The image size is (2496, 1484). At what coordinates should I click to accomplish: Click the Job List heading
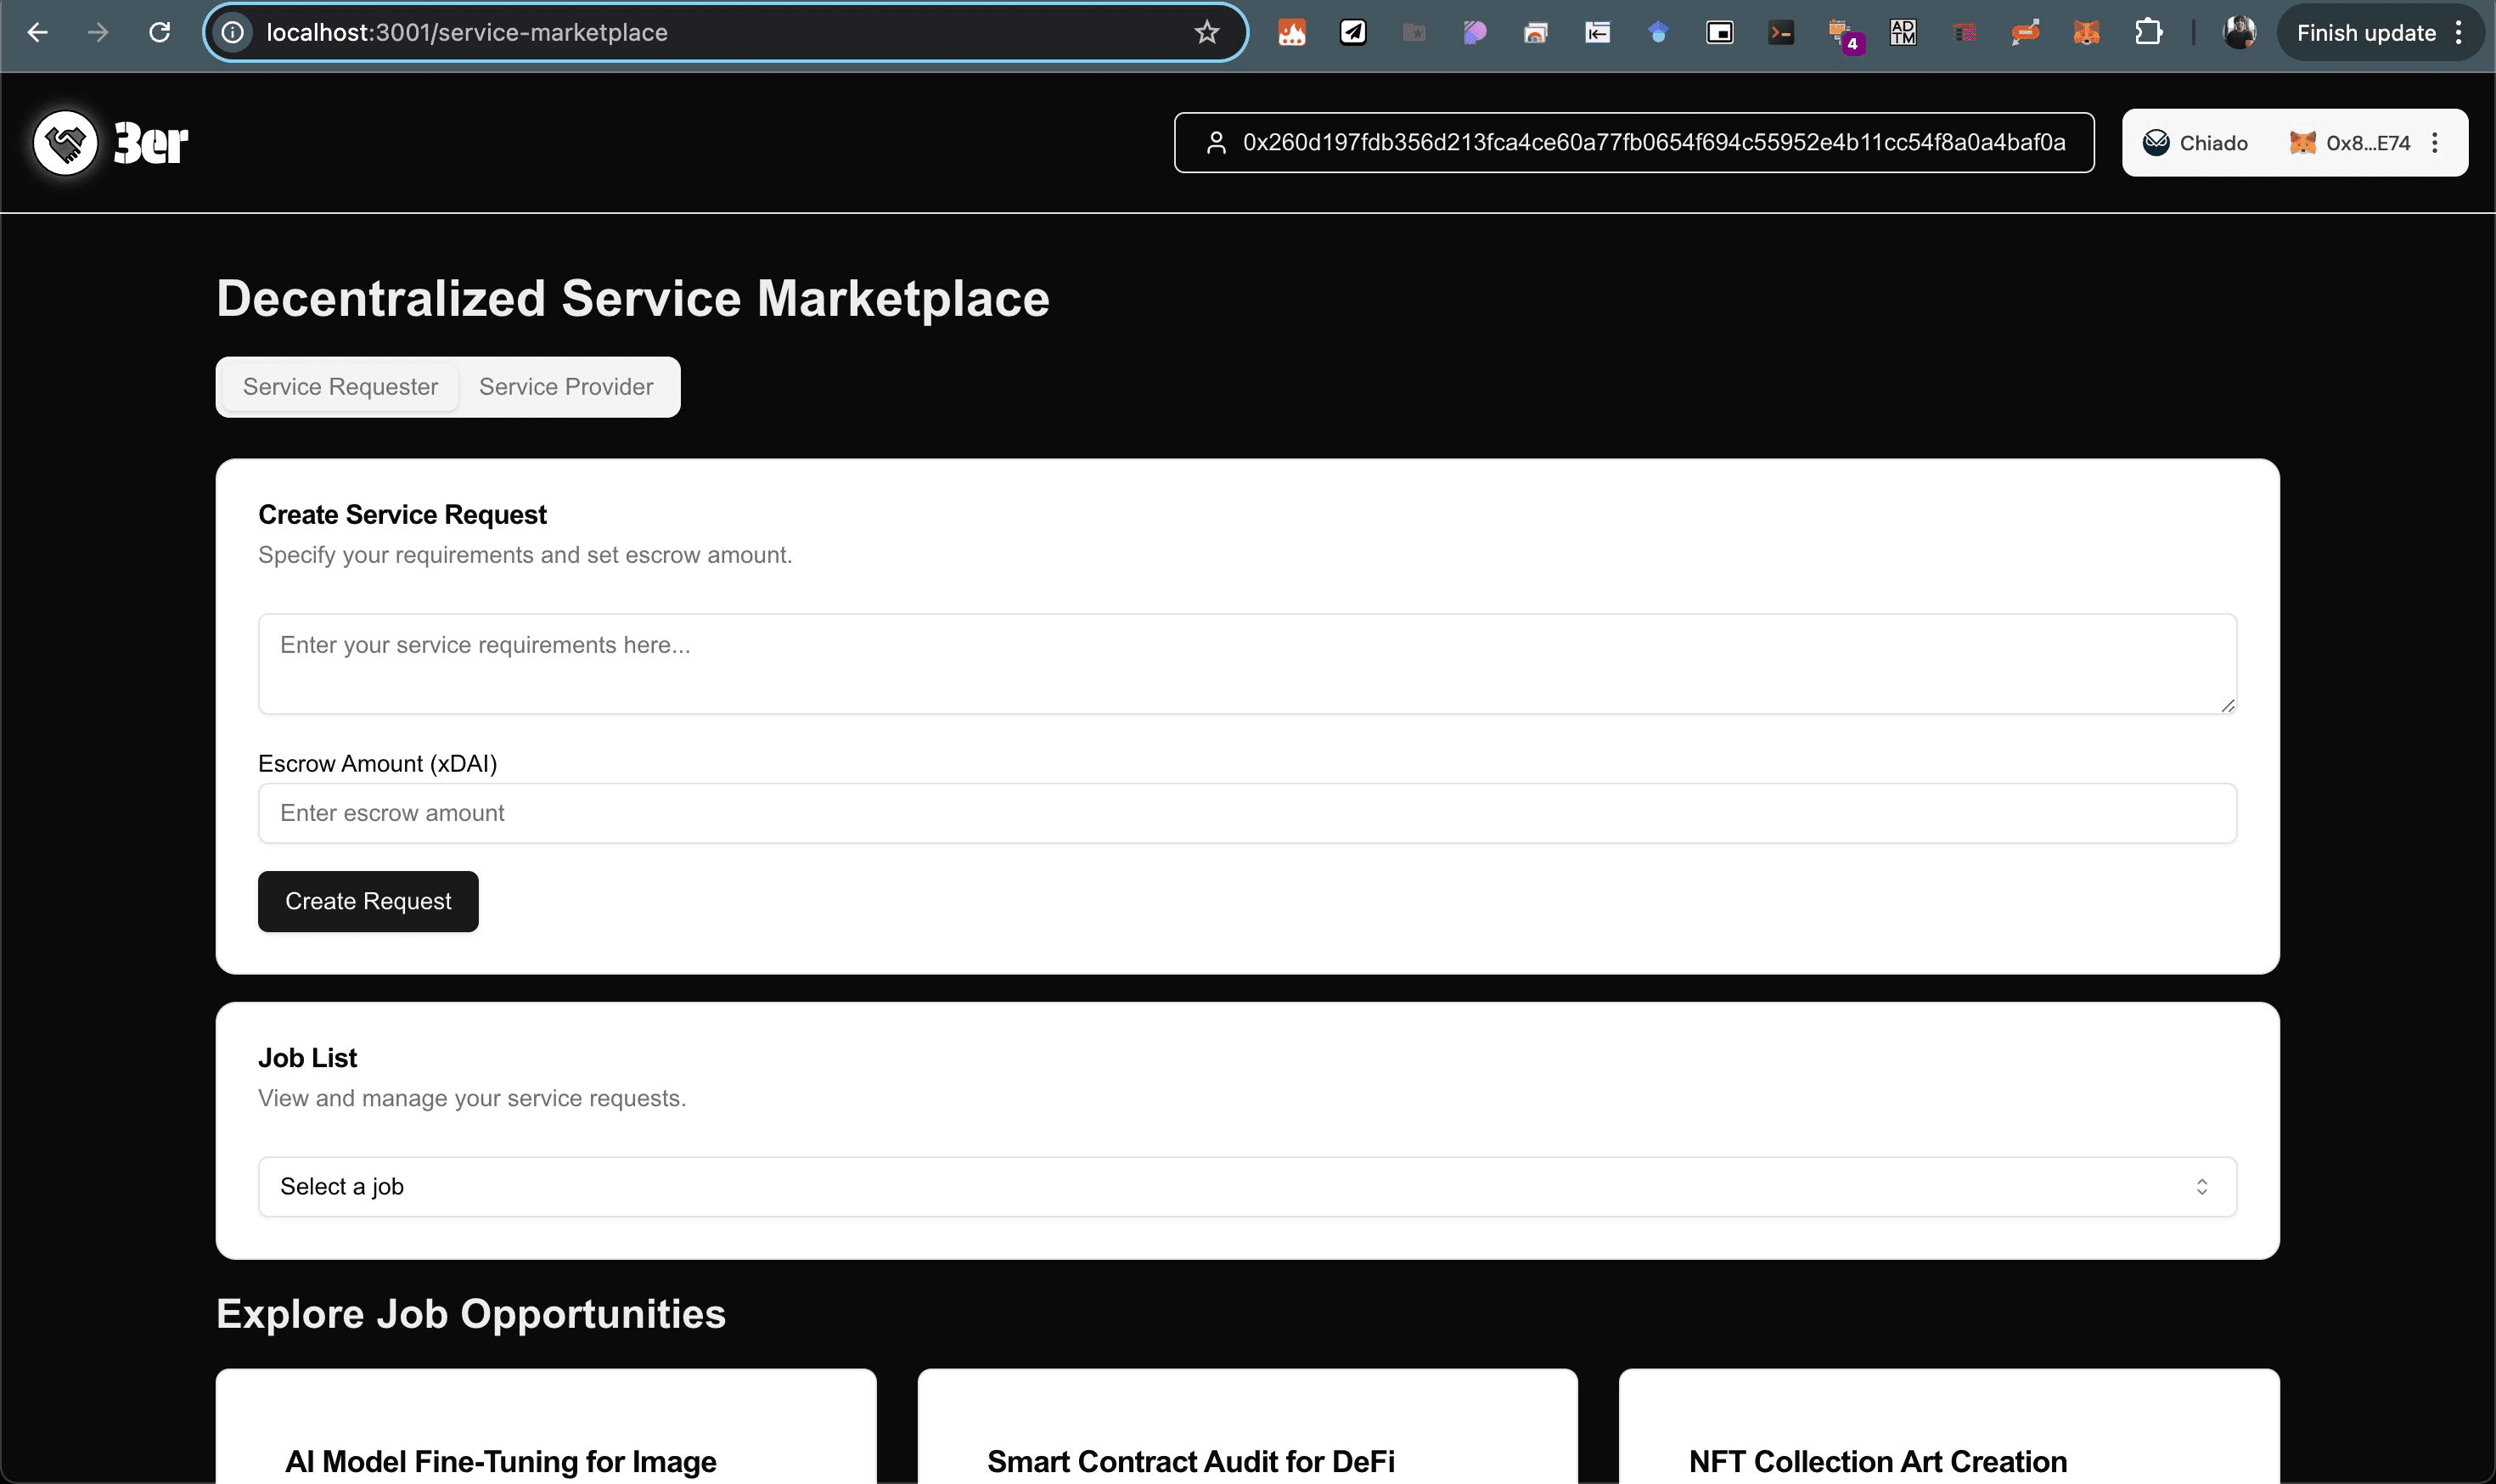click(307, 1058)
